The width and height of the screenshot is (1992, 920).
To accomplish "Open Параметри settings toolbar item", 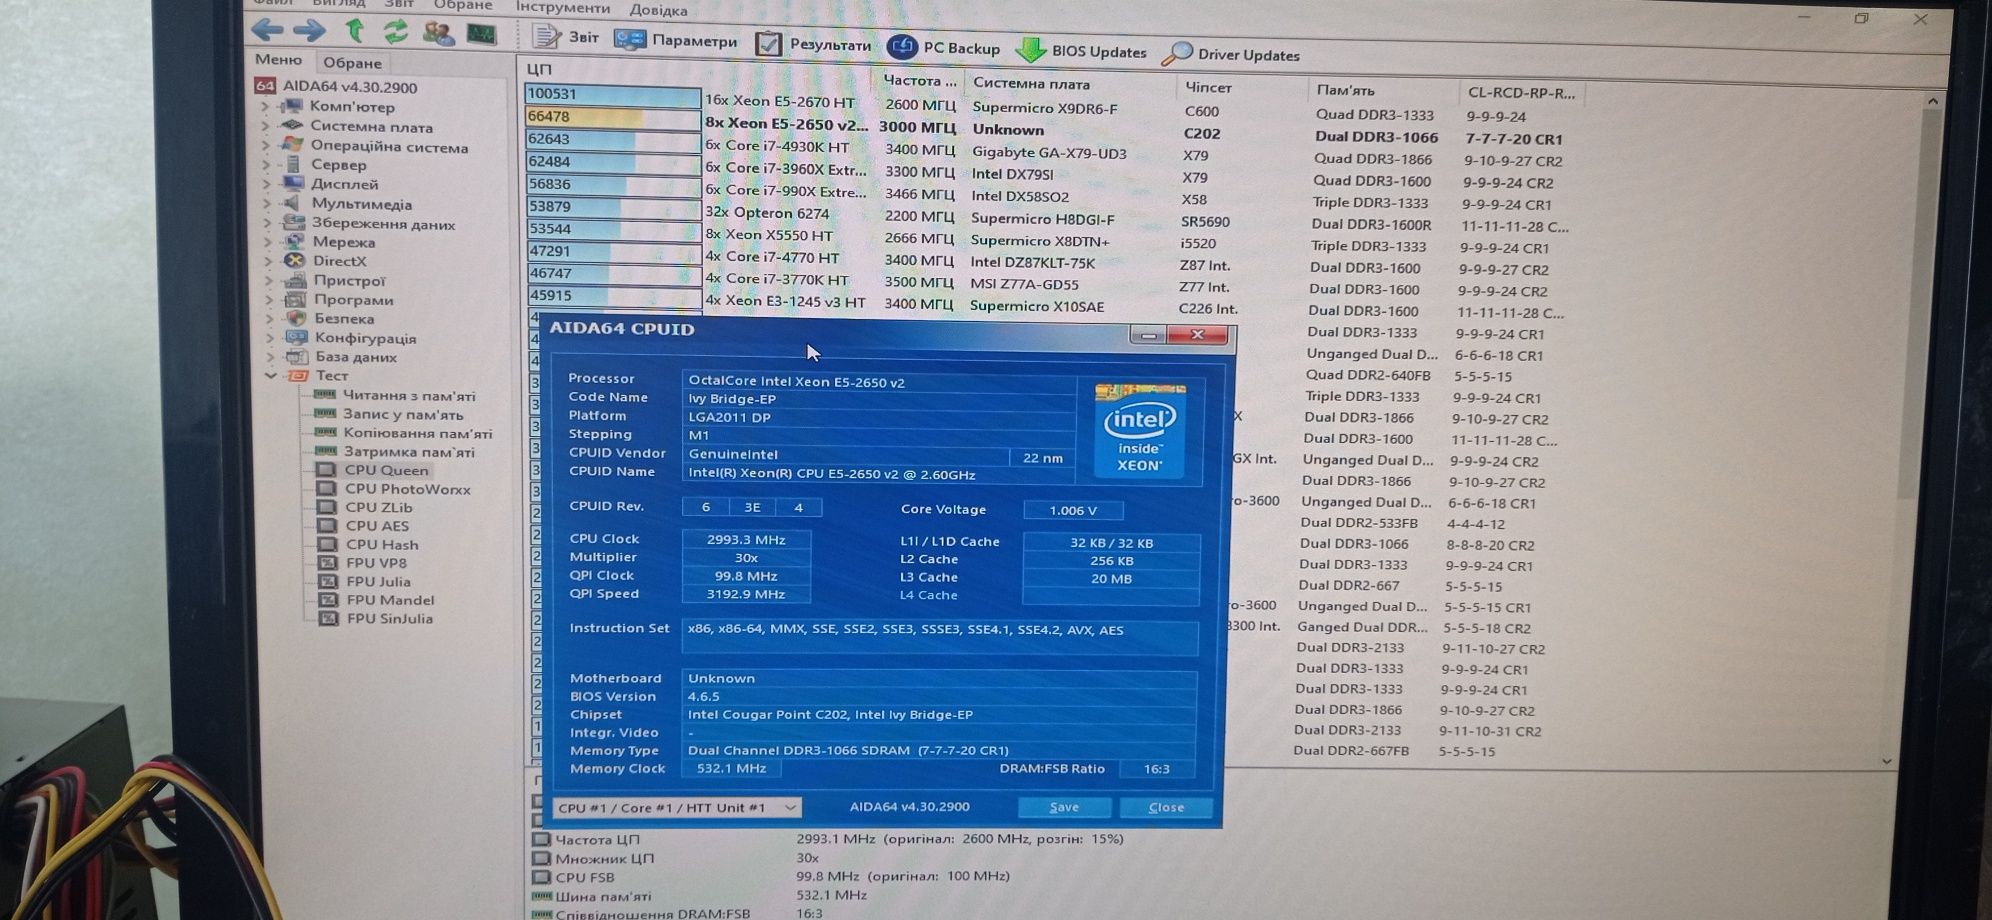I will tap(676, 40).
